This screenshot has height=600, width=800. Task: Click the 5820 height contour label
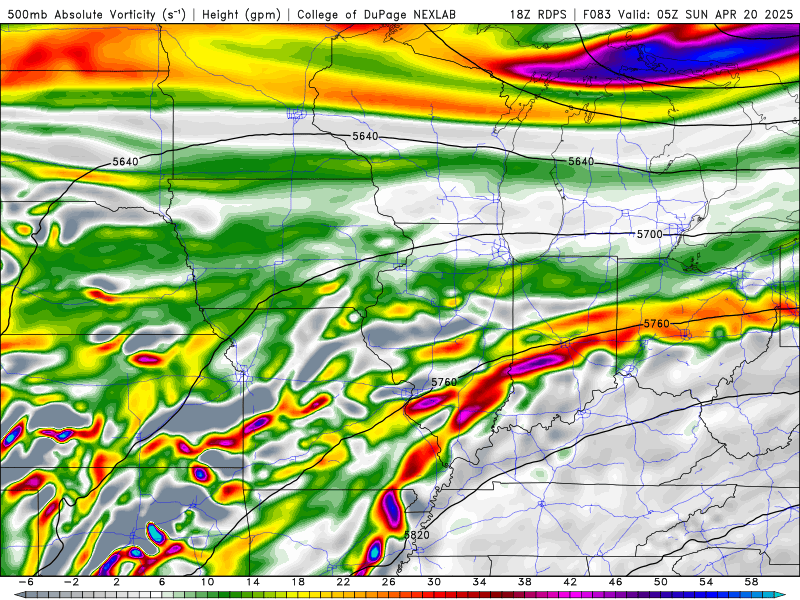click(x=417, y=535)
